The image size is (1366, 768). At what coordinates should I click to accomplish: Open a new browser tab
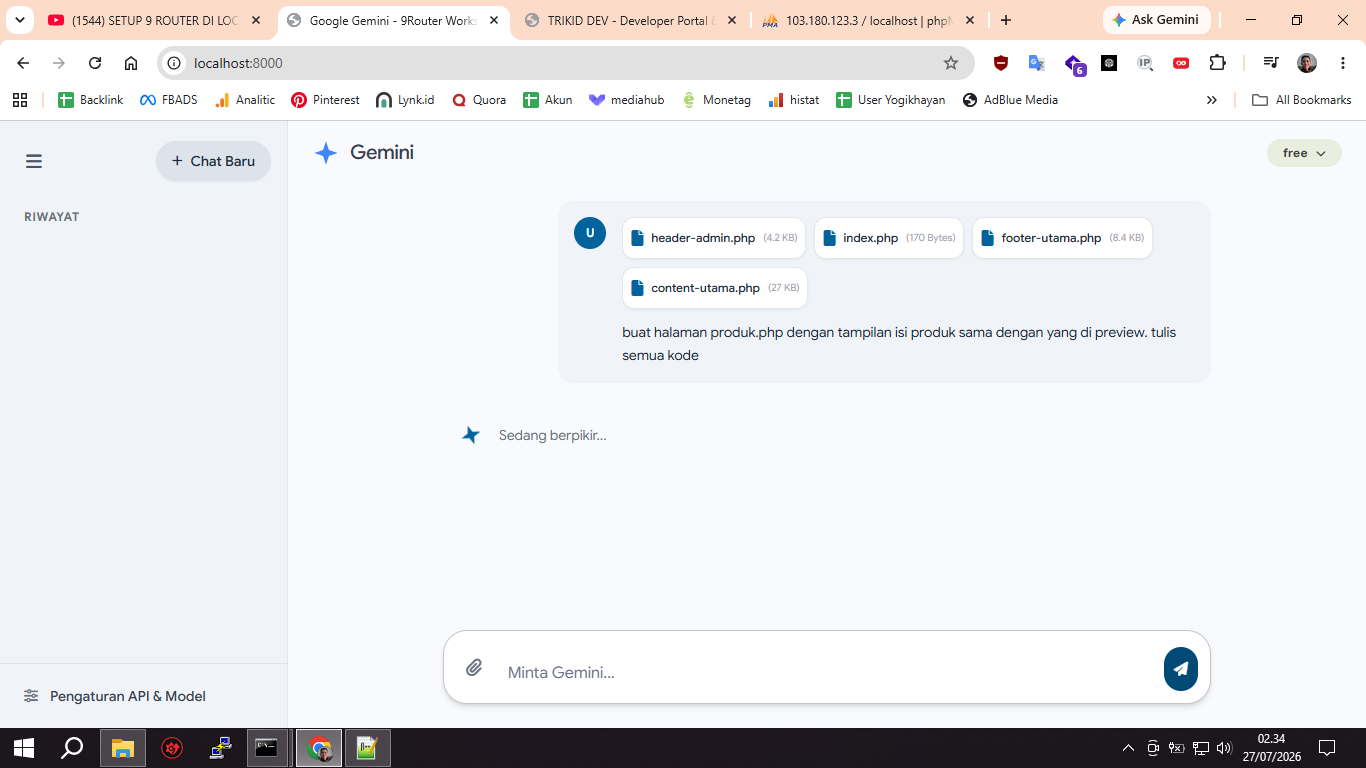click(1006, 20)
